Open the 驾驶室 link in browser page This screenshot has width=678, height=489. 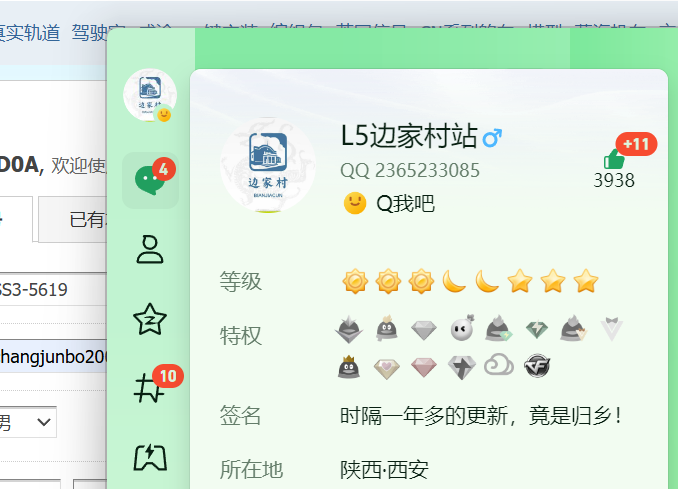tap(98, 33)
